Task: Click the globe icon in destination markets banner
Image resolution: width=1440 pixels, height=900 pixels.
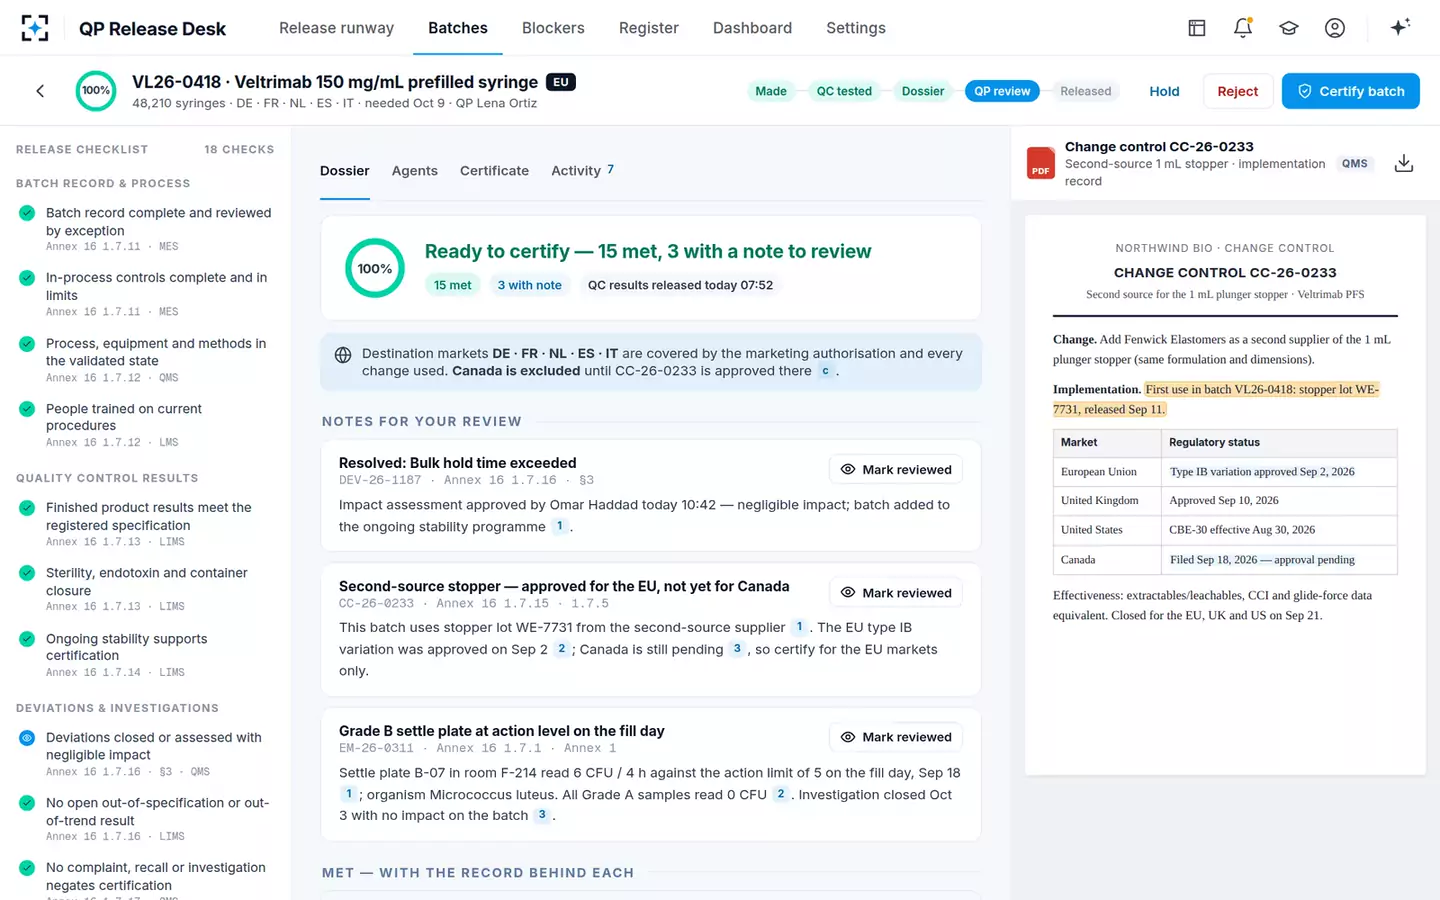Action: click(x=343, y=355)
